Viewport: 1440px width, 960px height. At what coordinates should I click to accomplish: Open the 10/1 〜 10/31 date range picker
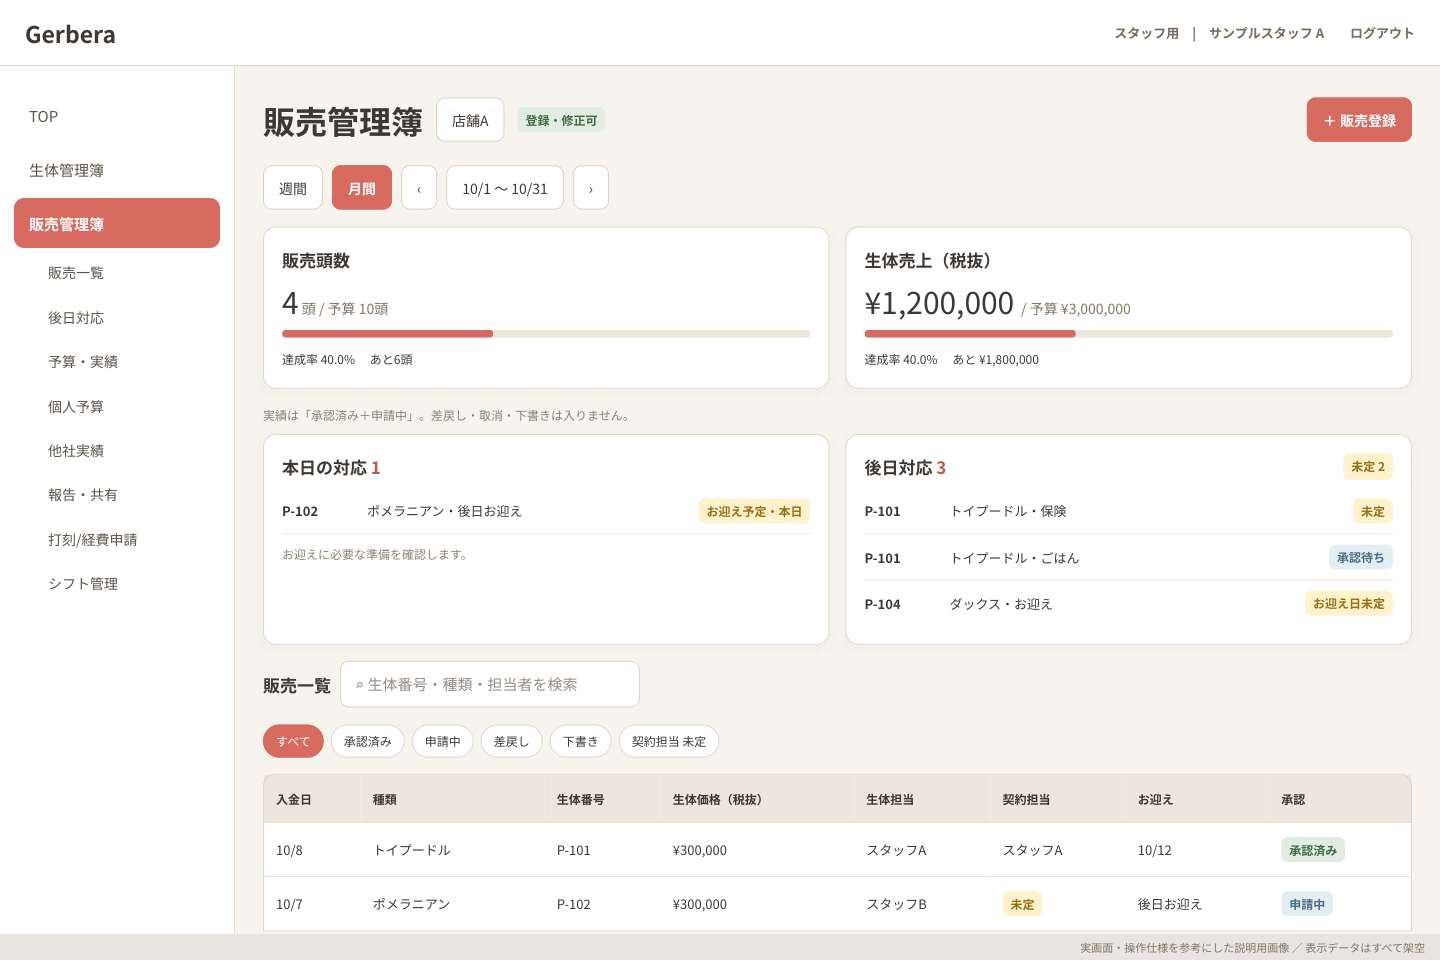tap(505, 188)
